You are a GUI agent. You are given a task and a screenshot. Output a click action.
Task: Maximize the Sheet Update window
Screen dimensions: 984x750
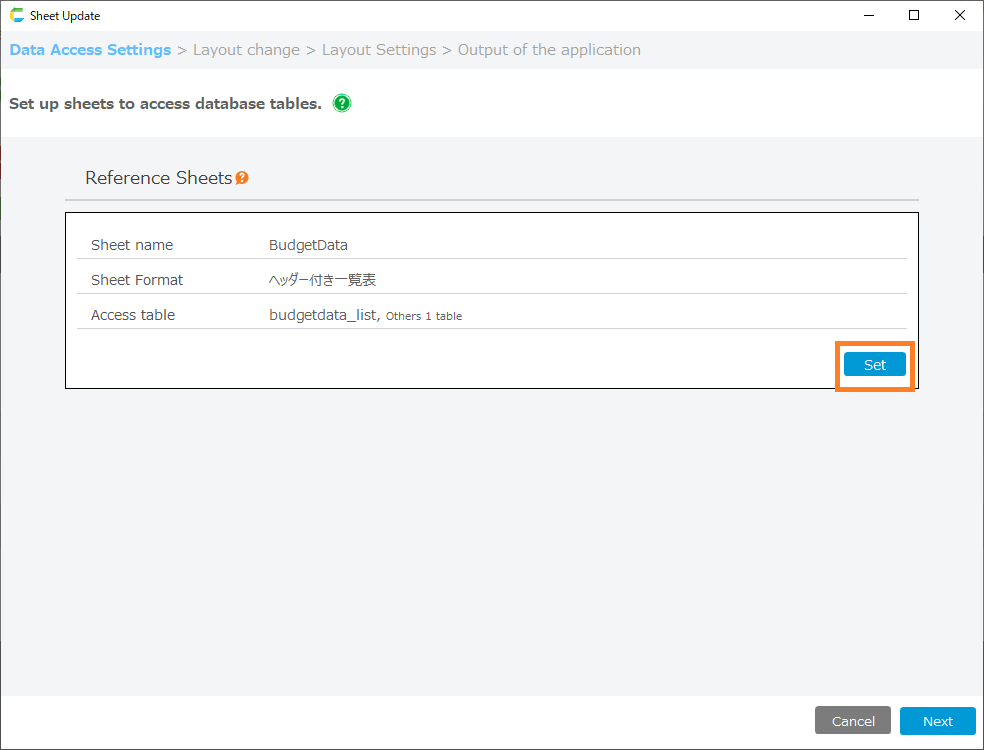point(914,15)
